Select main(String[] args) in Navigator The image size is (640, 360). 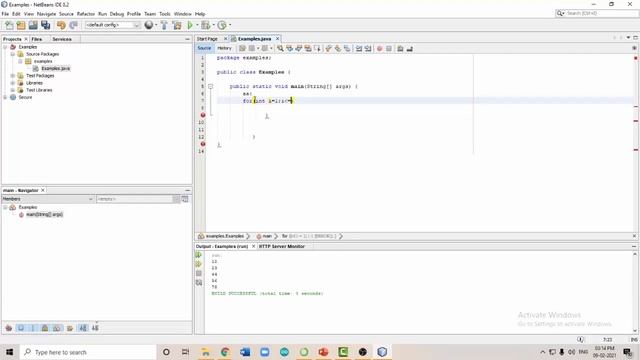[44, 214]
